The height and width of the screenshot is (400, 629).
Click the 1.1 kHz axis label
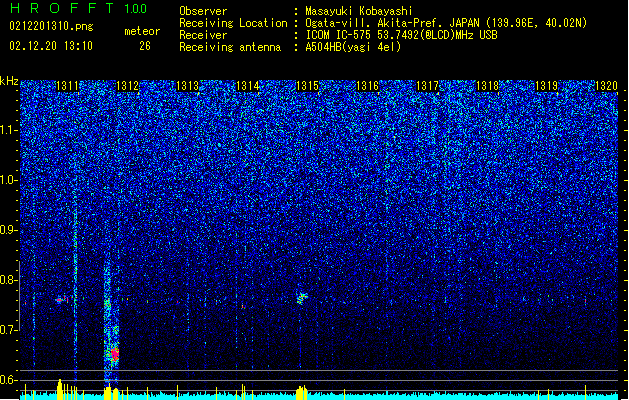8,130
